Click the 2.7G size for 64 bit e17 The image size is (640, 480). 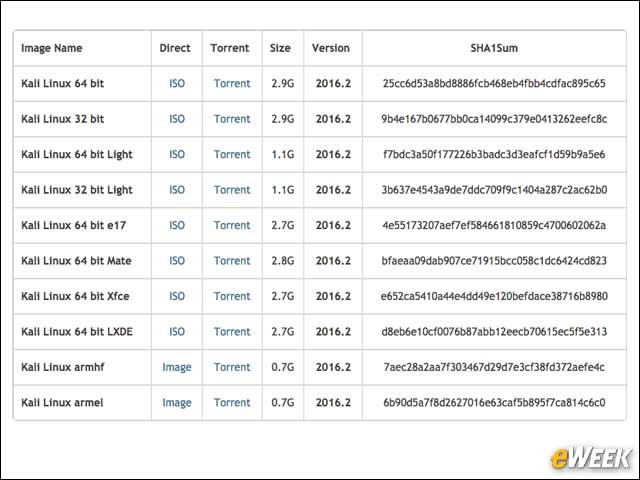282,225
